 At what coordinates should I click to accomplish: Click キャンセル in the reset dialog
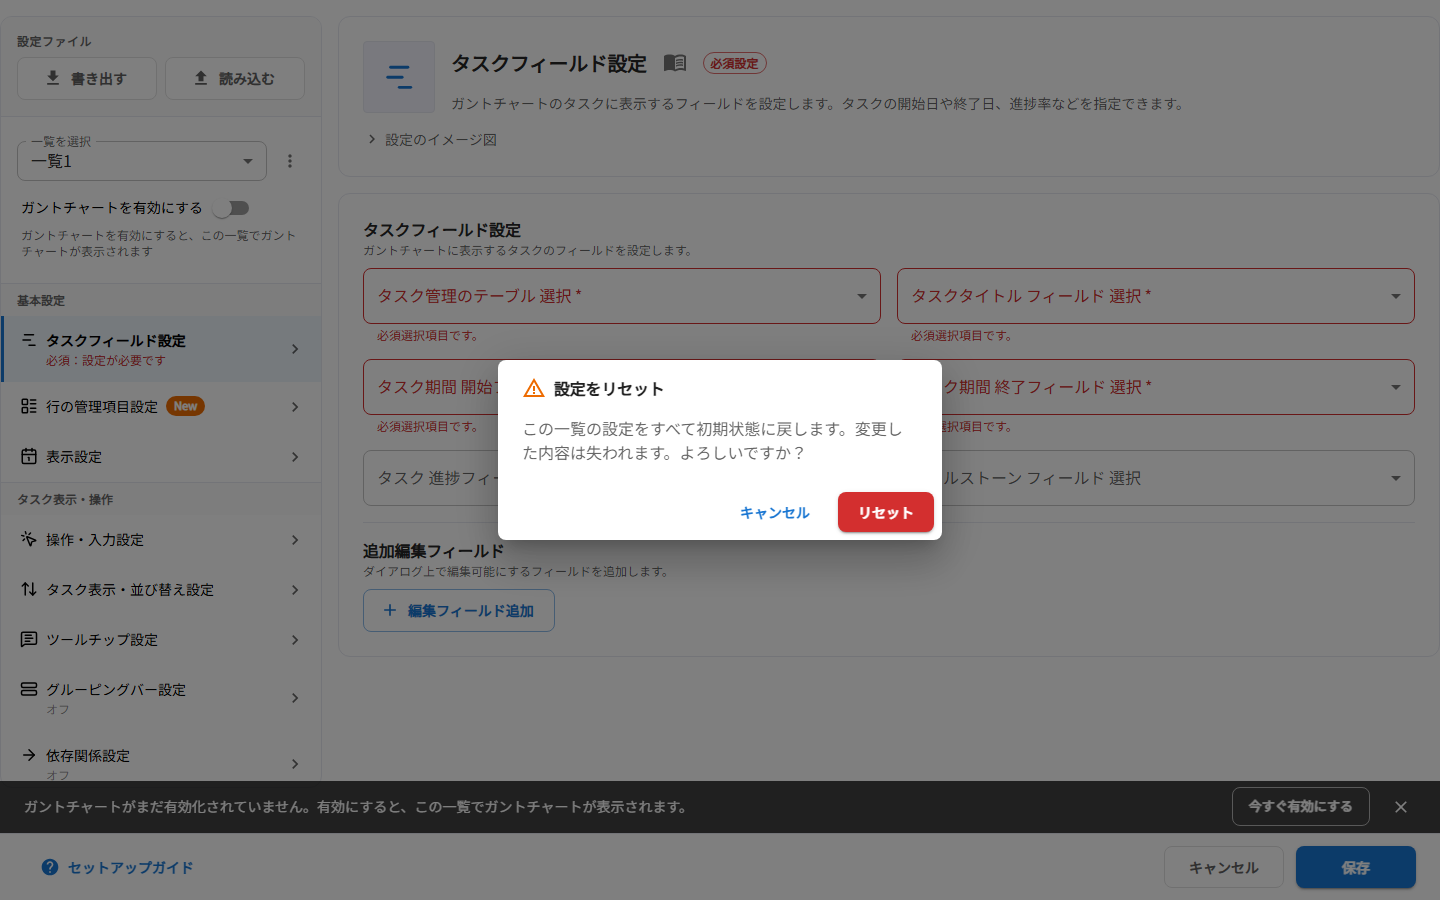pyautogui.click(x=774, y=512)
